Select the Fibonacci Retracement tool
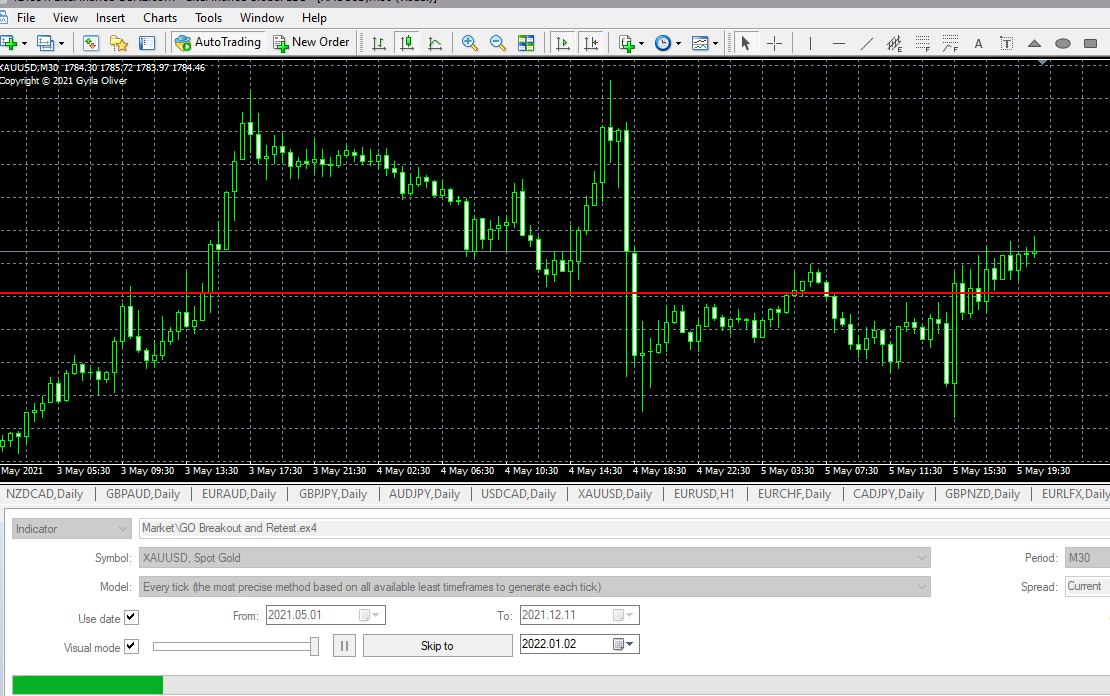The height and width of the screenshot is (696, 1110). pyautogui.click(x=922, y=43)
